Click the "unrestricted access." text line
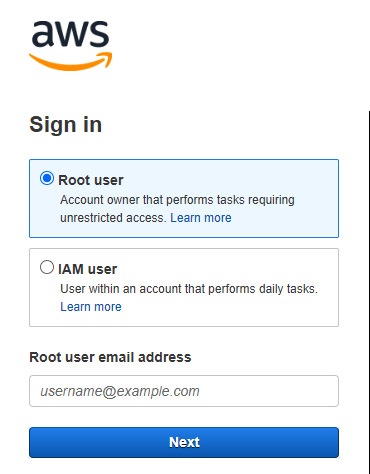 pyautogui.click(x=113, y=218)
